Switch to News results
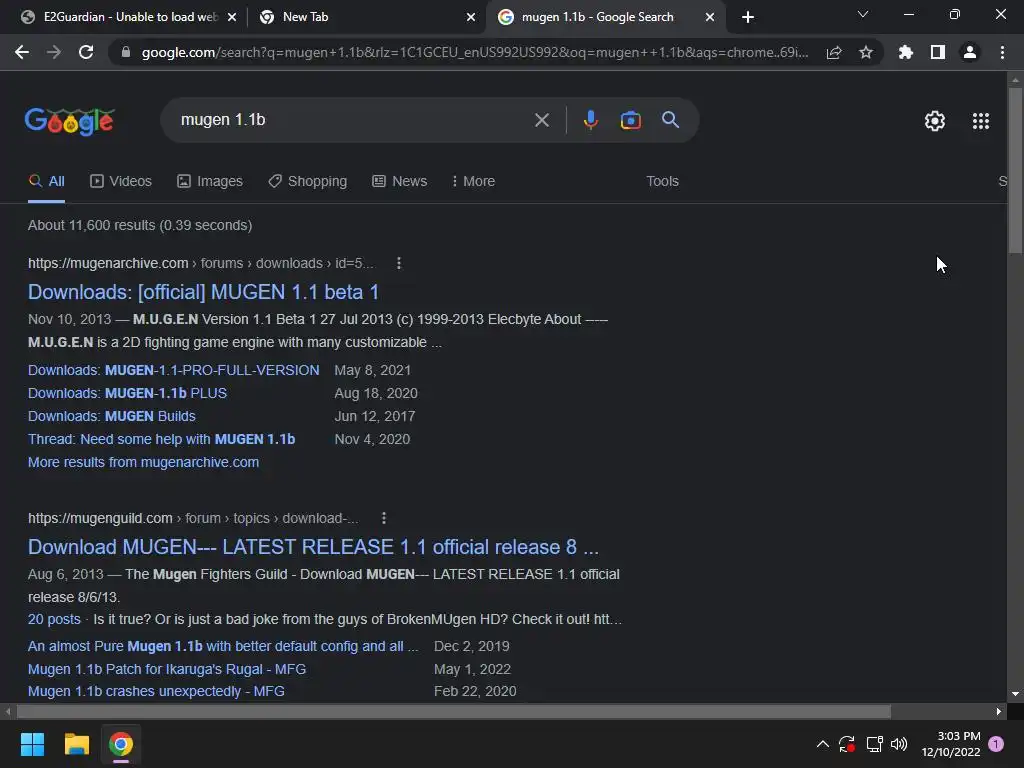 pyautogui.click(x=400, y=182)
